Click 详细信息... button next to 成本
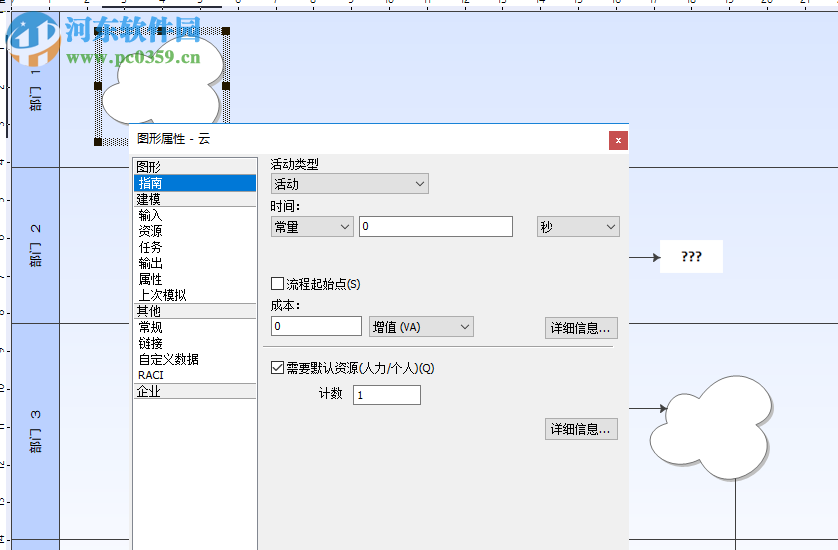838x550 pixels. [581, 328]
